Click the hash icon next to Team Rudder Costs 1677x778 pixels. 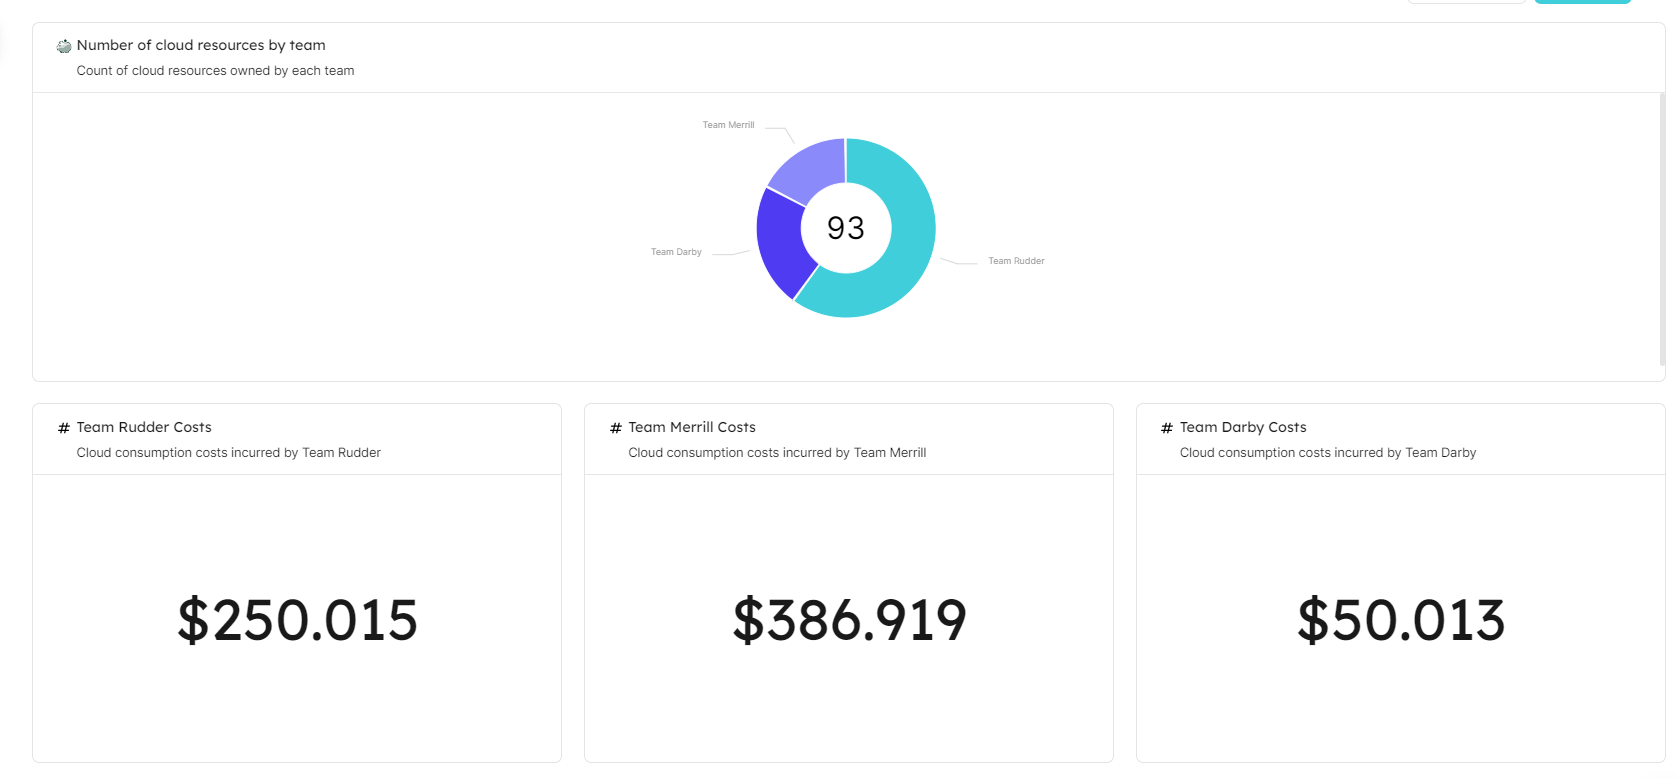pyautogui.click(x=64, y=428)
